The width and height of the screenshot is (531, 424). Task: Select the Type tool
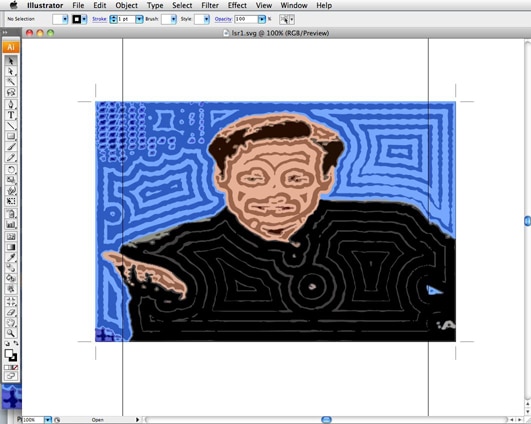click(x=11, y=115)
